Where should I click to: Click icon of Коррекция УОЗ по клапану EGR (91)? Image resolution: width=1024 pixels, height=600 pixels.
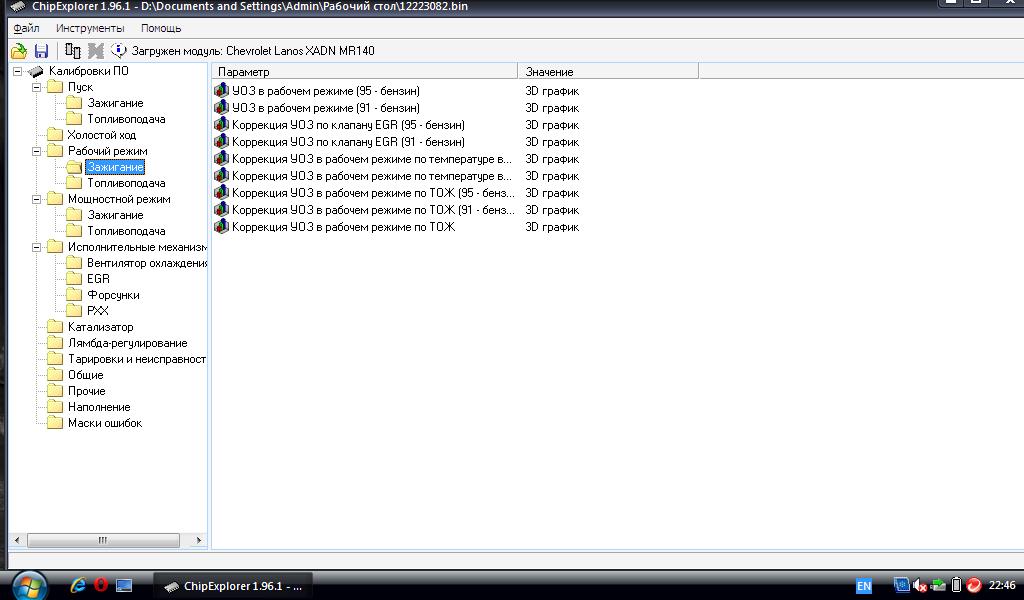click(221, 142)
